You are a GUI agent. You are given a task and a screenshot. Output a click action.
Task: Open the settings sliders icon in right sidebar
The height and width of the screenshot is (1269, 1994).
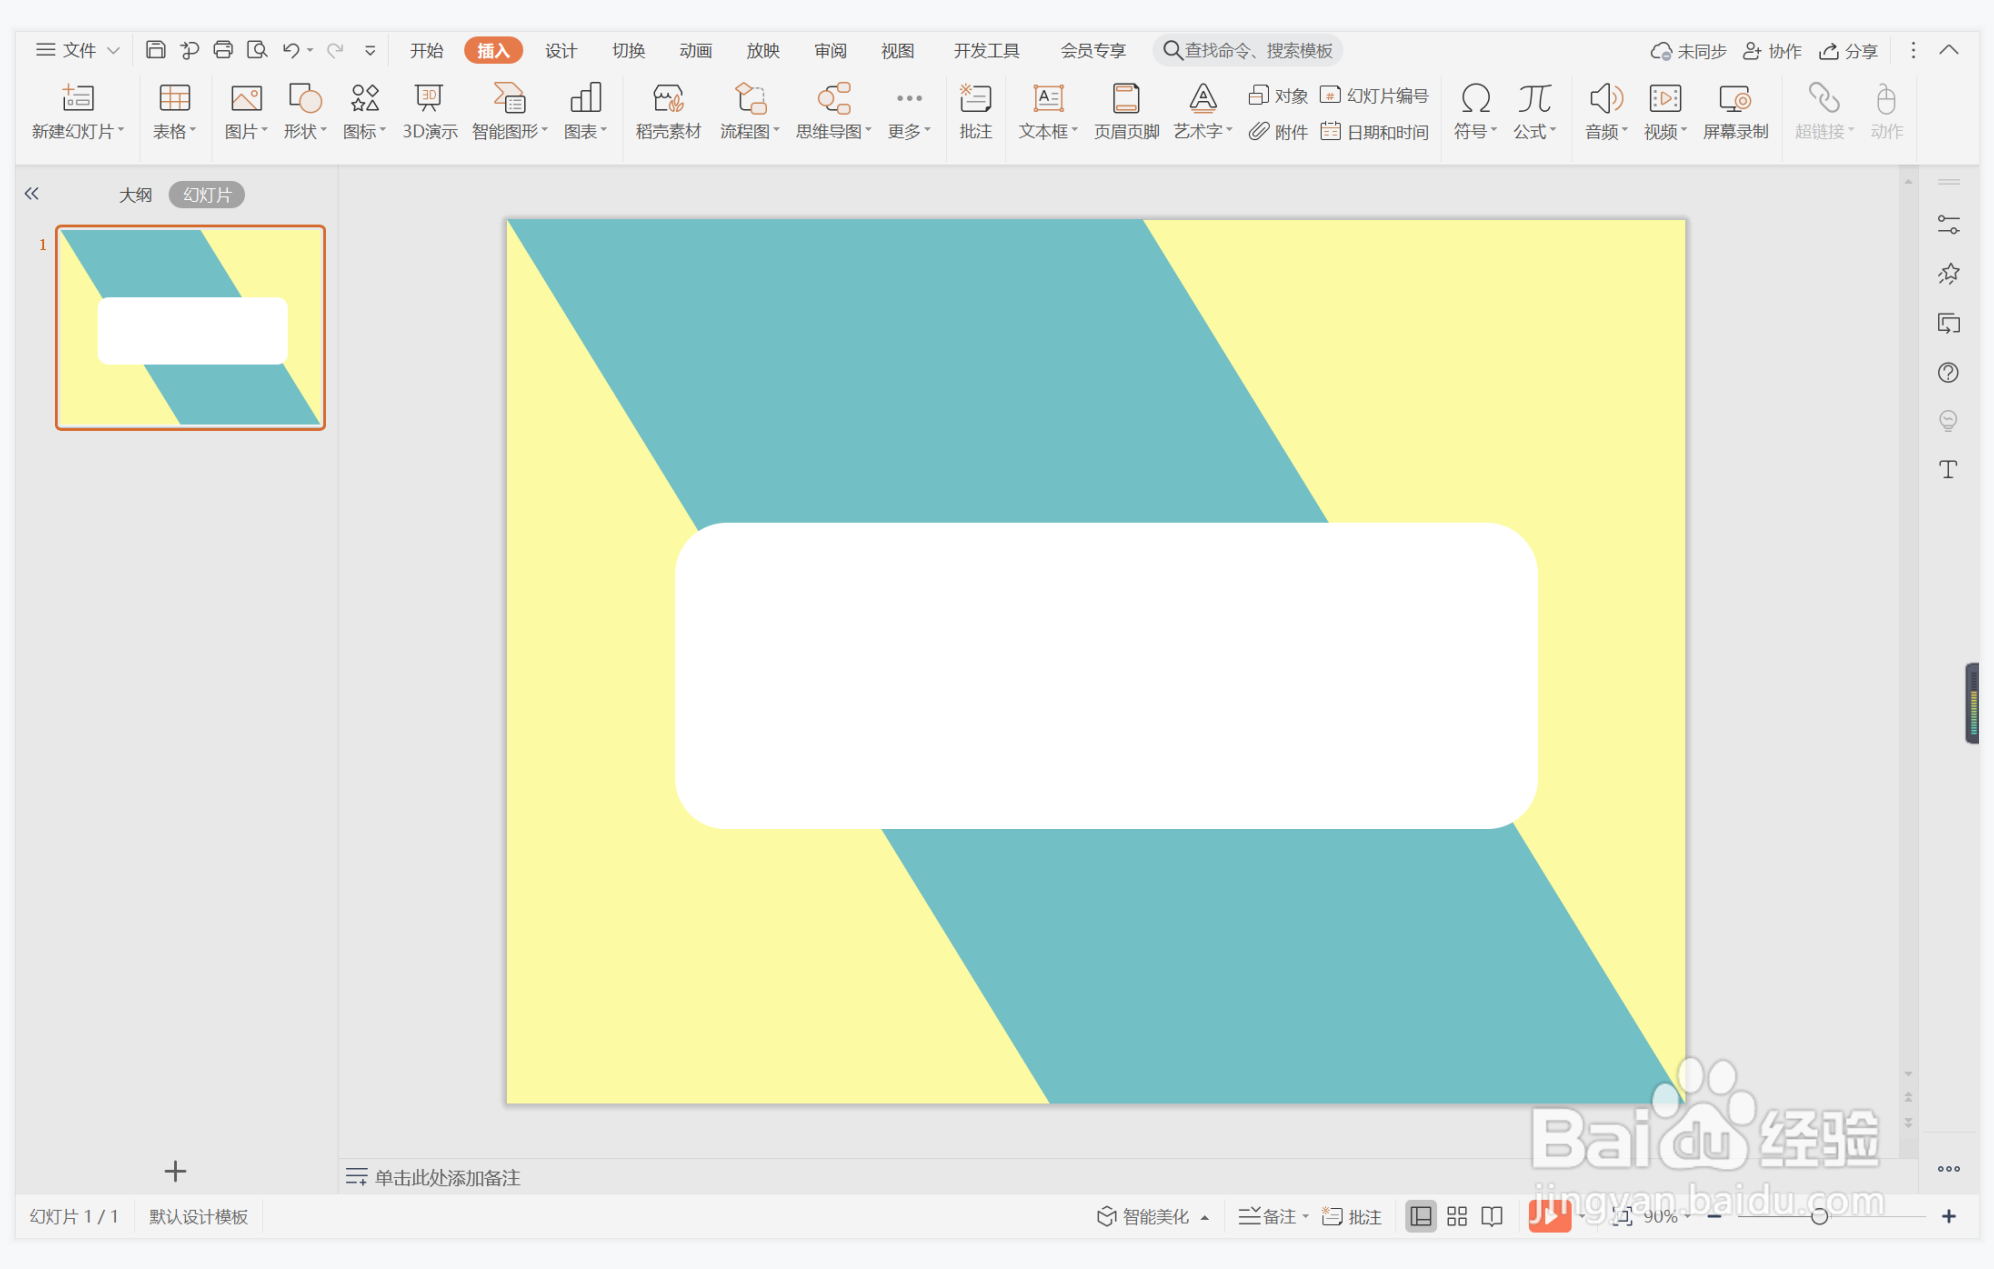coord(1948,225)
